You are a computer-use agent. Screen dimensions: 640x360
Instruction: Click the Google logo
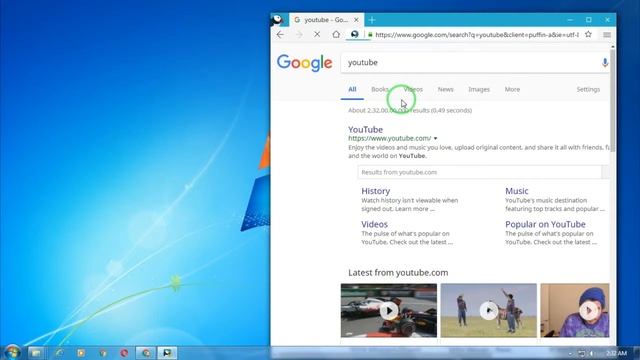[x=304, y=63]
